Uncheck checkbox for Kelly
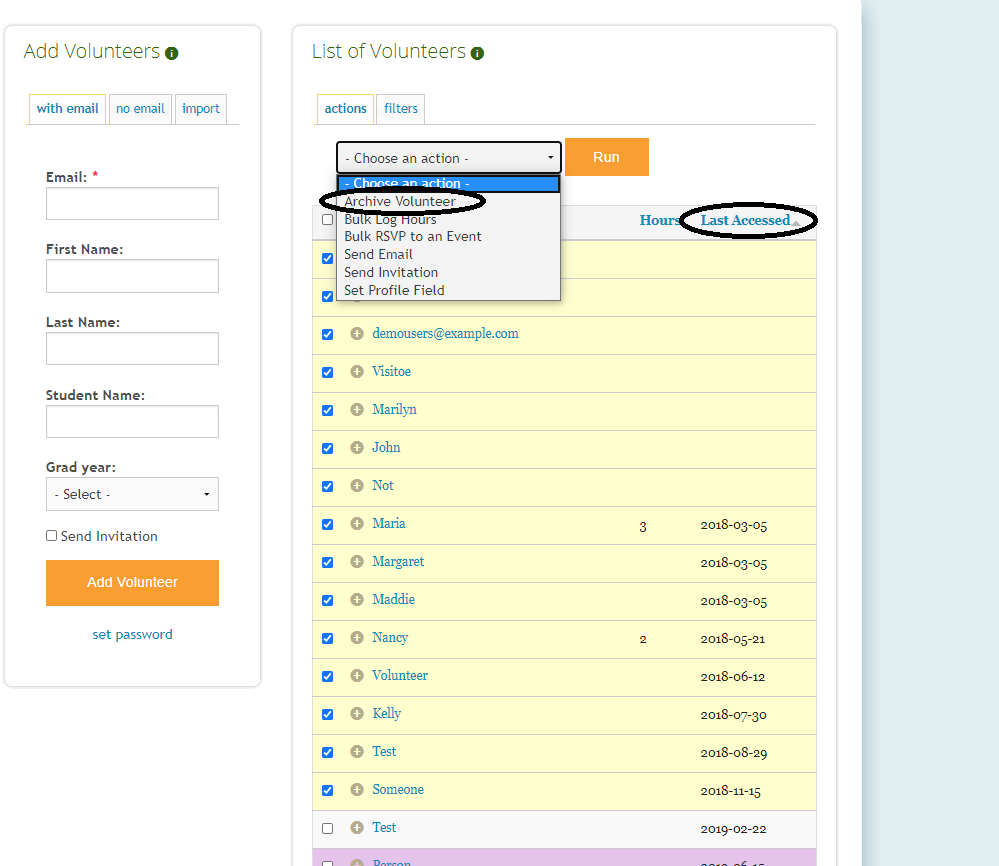Viewport: 999px width, 866px height. [327, 714]
